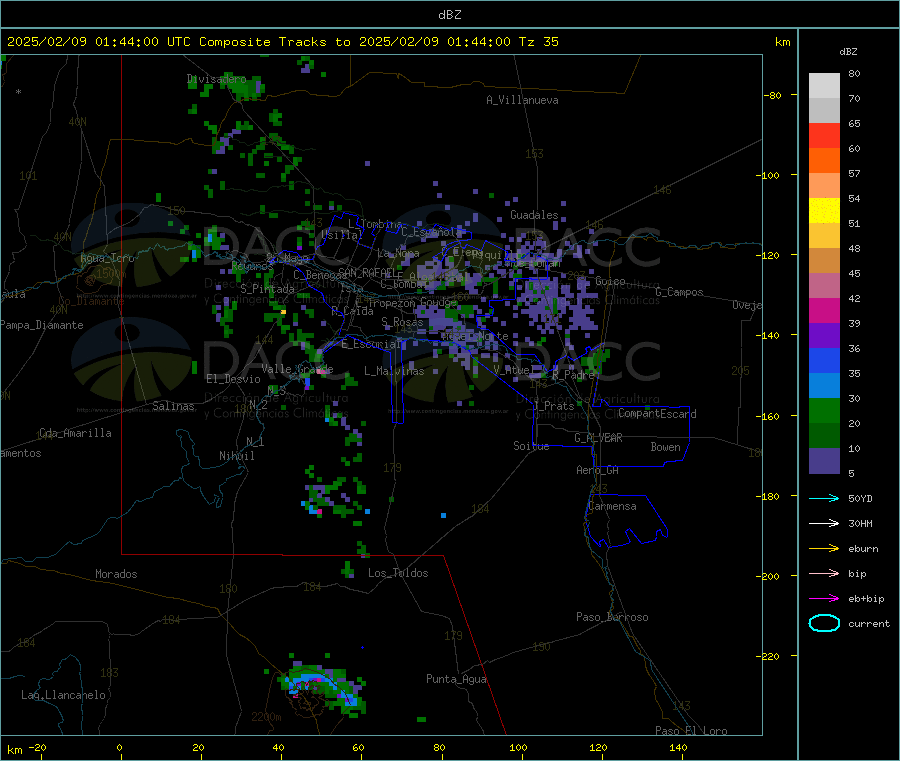
Task: Click the 'Carmensa' map label
Action: (x=612, y=507)
